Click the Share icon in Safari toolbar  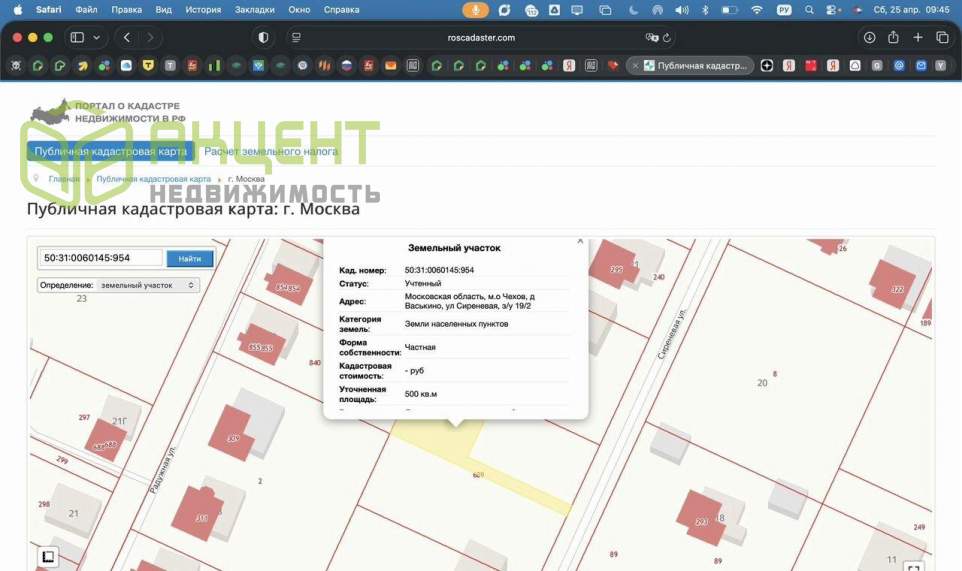893,37
